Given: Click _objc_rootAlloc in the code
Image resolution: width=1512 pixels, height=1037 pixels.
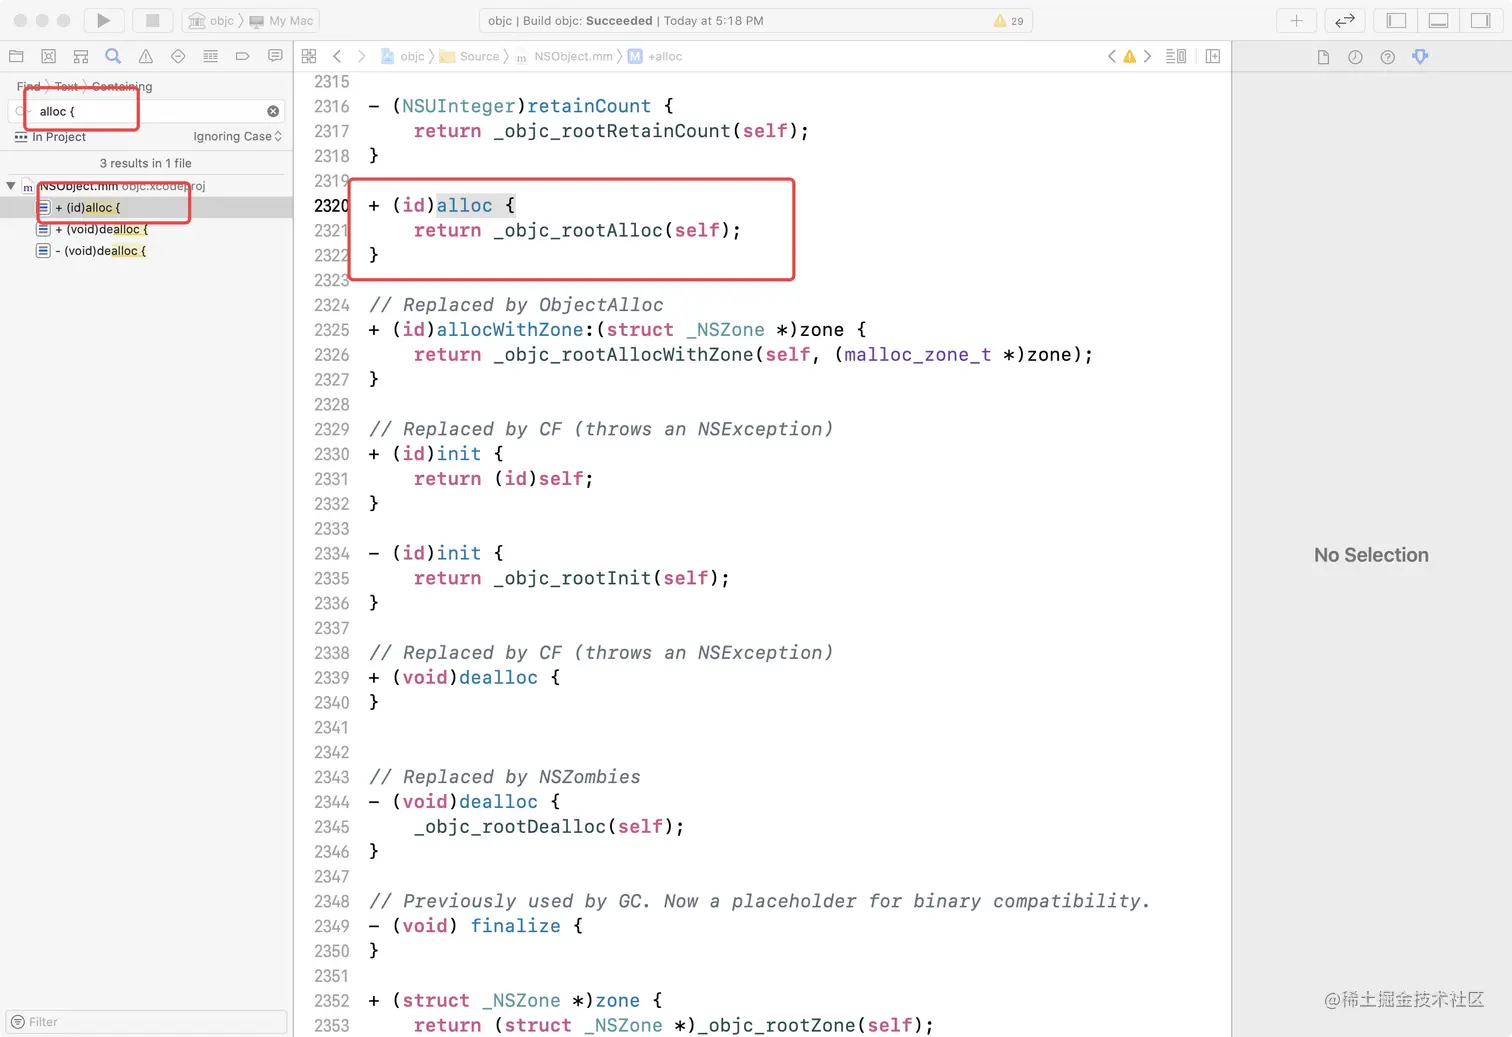Looking at the screenshot, I should (x=578, y=231).
